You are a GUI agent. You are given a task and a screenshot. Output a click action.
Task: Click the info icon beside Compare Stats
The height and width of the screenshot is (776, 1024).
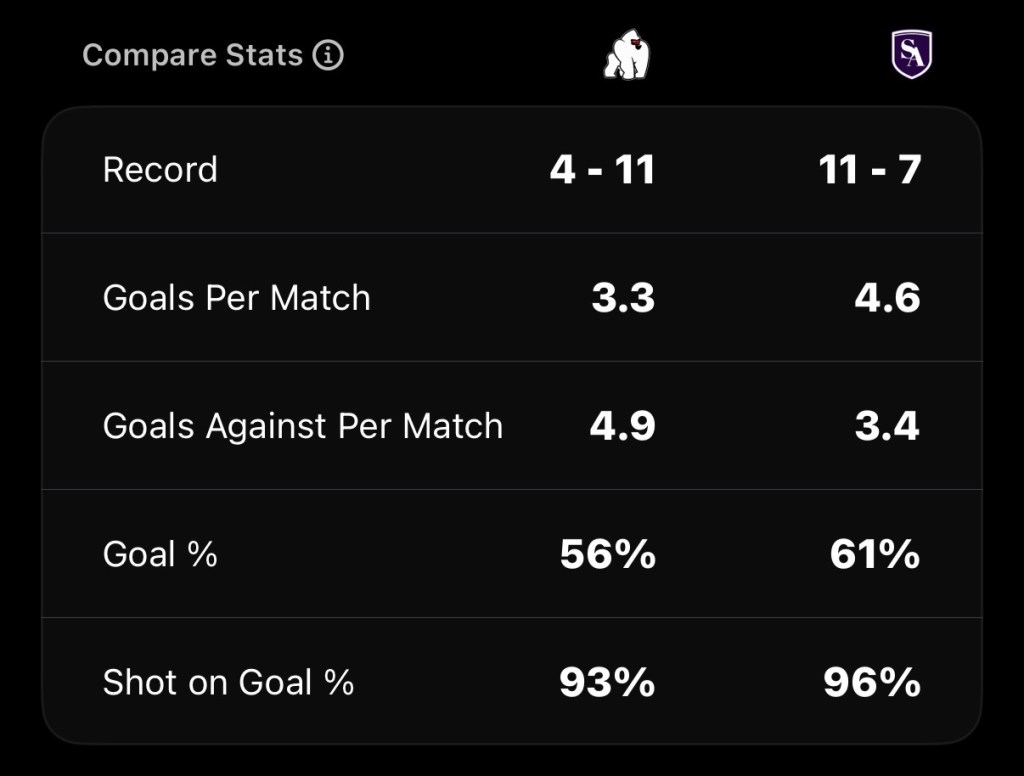[328, 55]
